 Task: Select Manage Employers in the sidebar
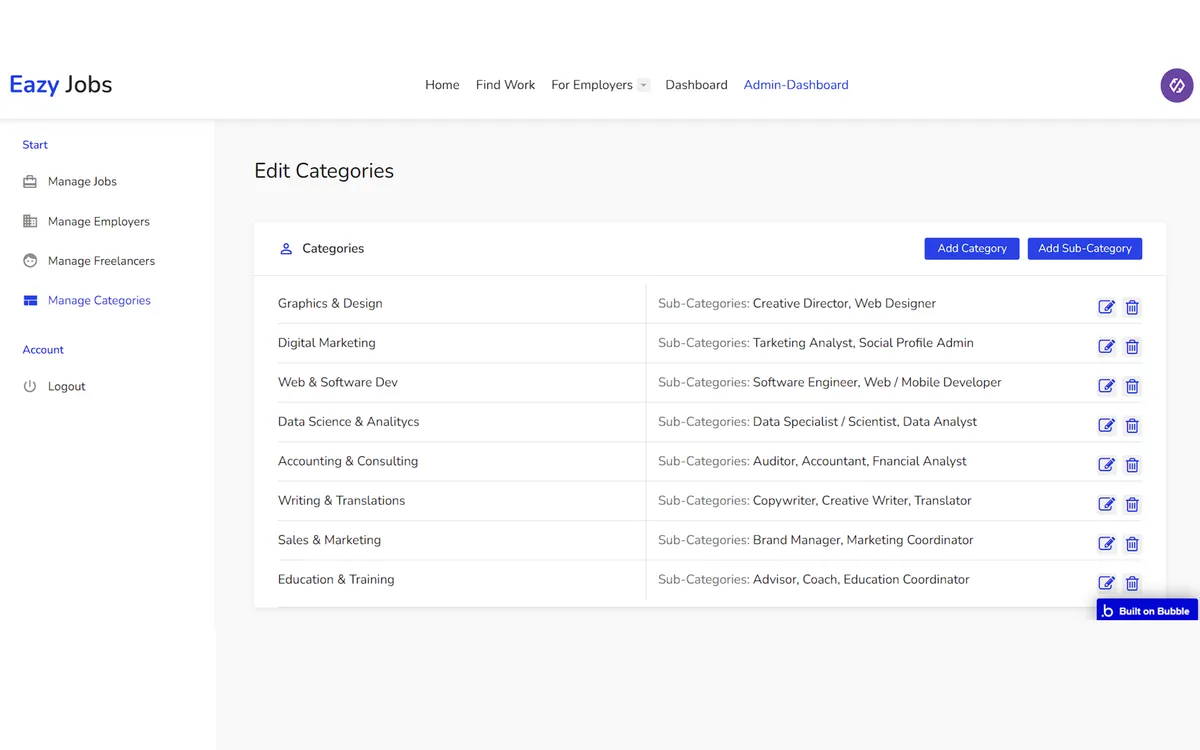[x=99, y=221]
